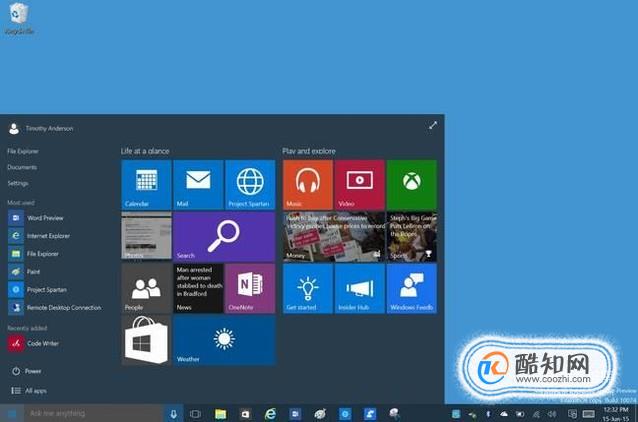638x422 pixels.
Task: Open the Windows Feedback tile
Action: click(412, 289)
